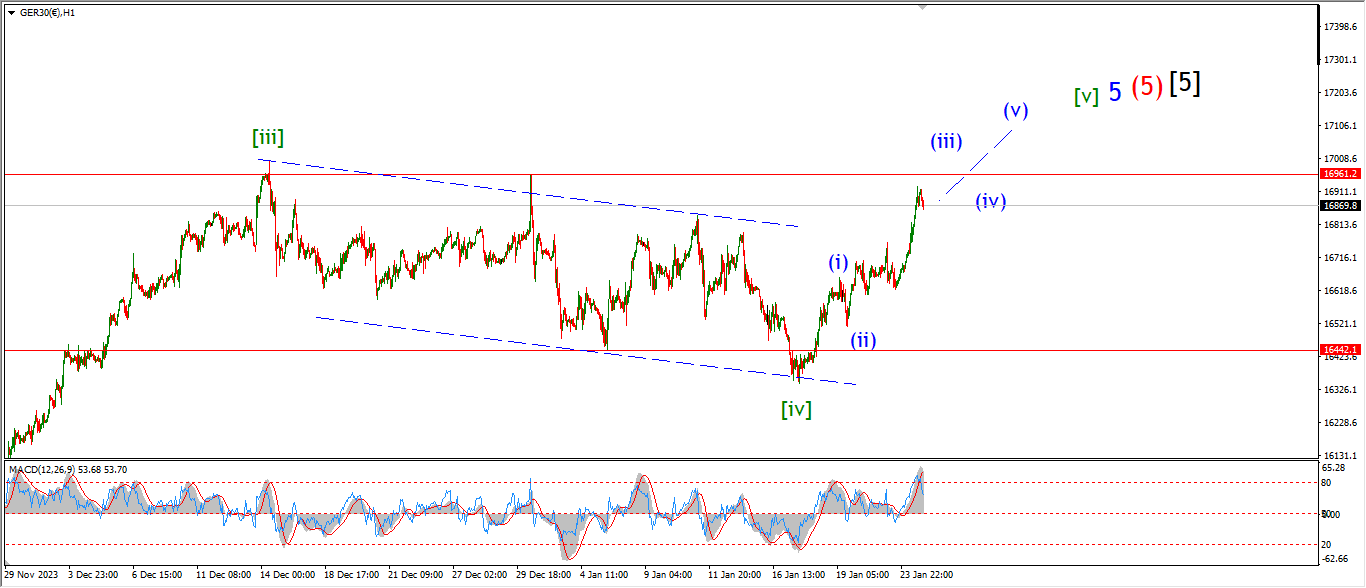
Task: Select the blue (iv) wave label
Action: point(990,201)
